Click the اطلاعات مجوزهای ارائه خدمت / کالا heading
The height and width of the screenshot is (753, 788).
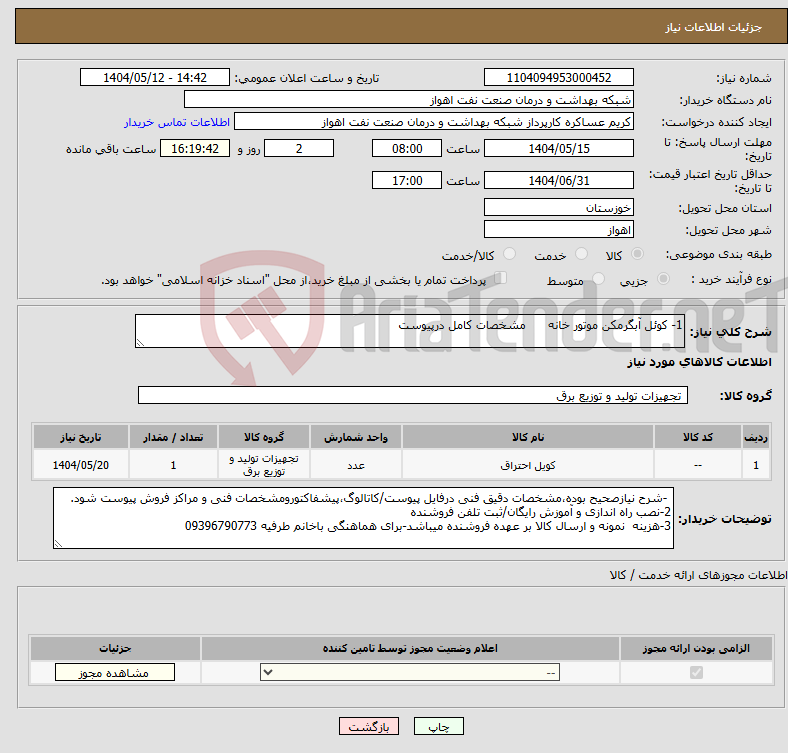(x=698, y=575)
